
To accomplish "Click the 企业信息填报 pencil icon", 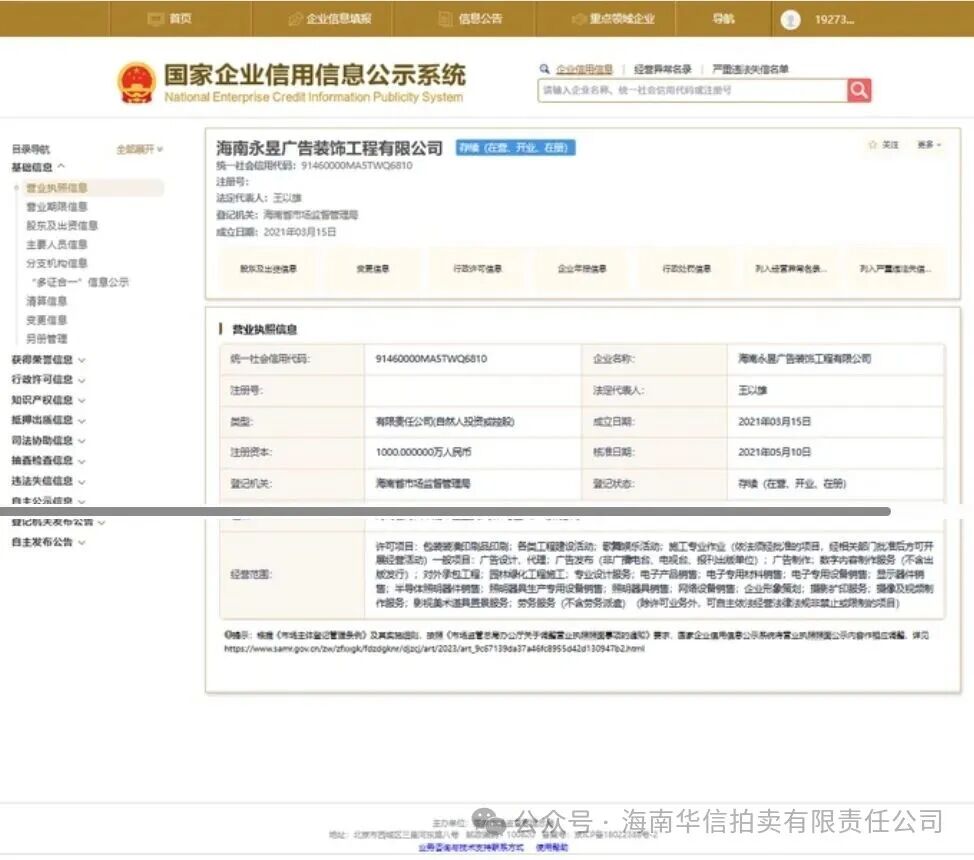I will (x=295, y=19).
